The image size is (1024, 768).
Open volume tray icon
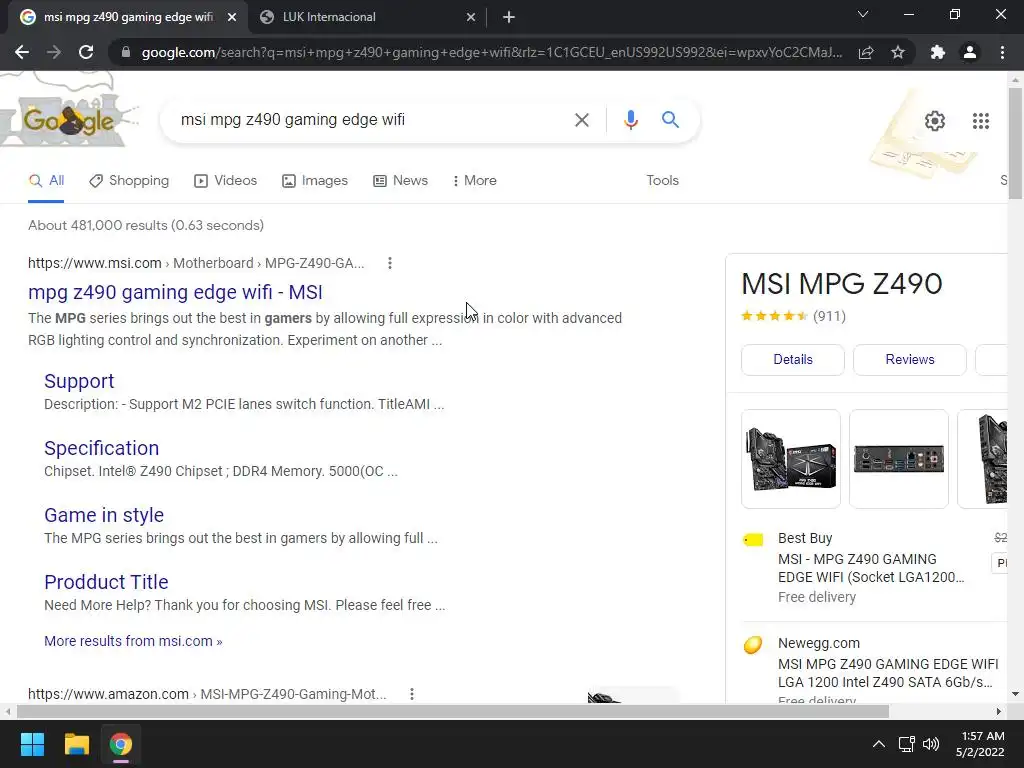pyautogui.click(x=931, y=744)
